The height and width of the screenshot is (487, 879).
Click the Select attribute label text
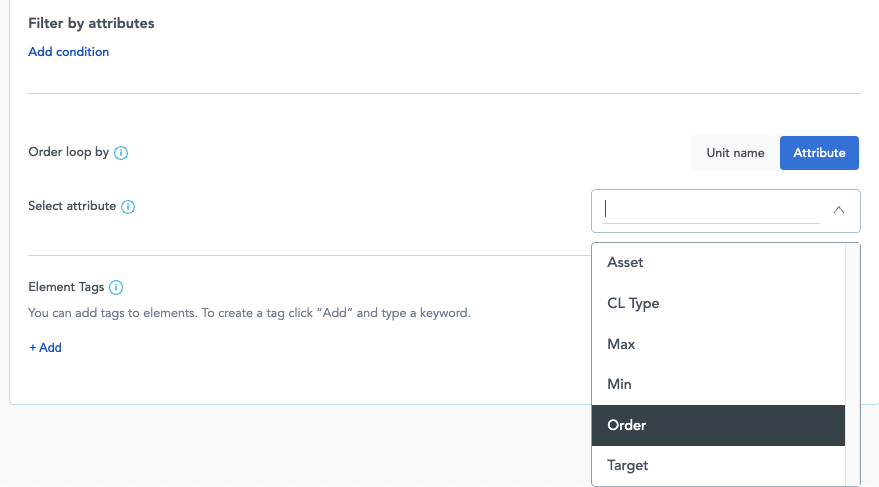click(72, 206)
